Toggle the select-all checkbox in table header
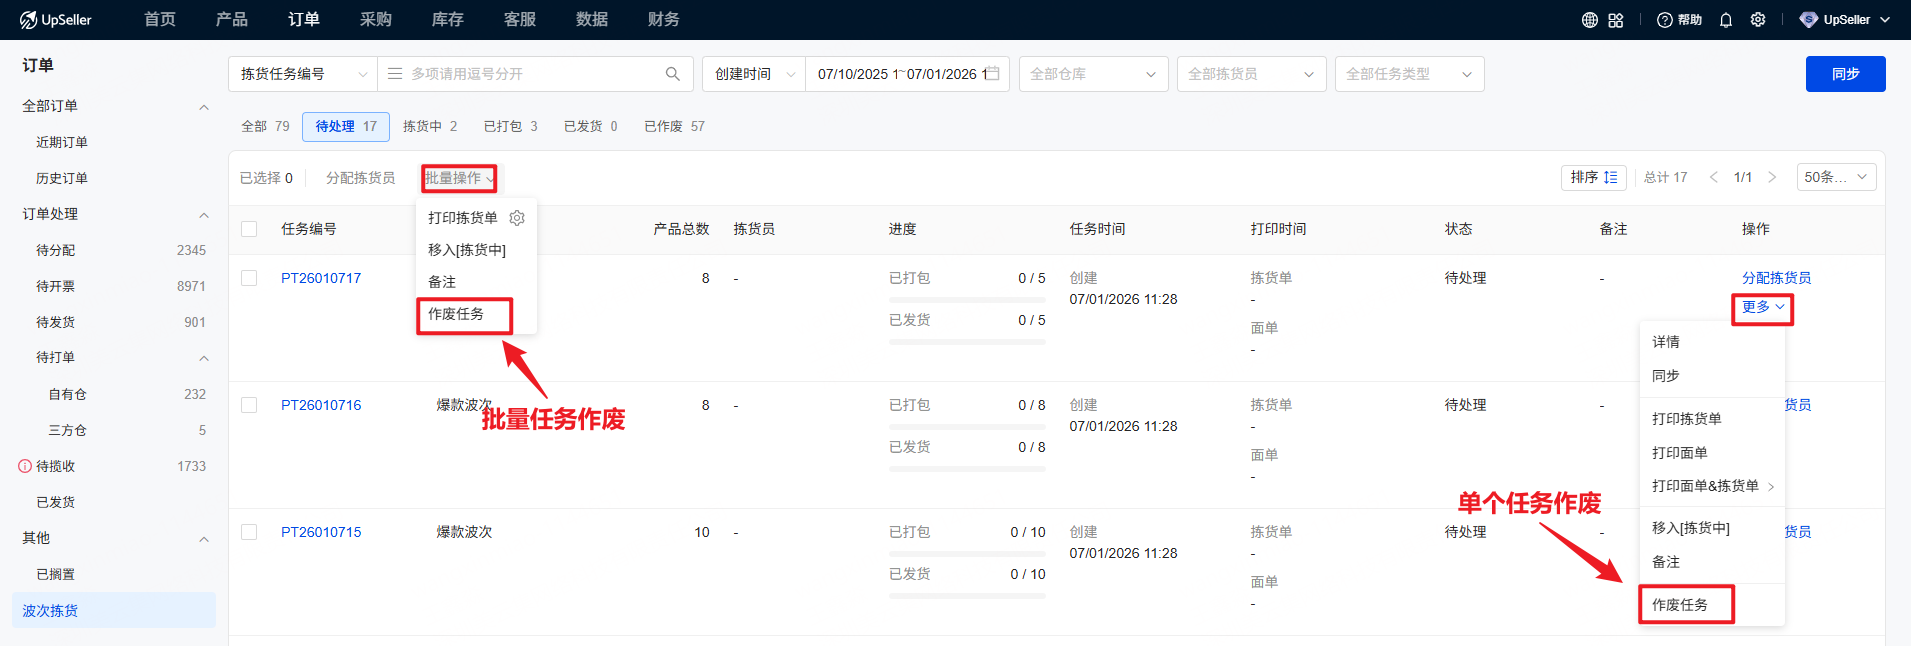 [249, 229]
